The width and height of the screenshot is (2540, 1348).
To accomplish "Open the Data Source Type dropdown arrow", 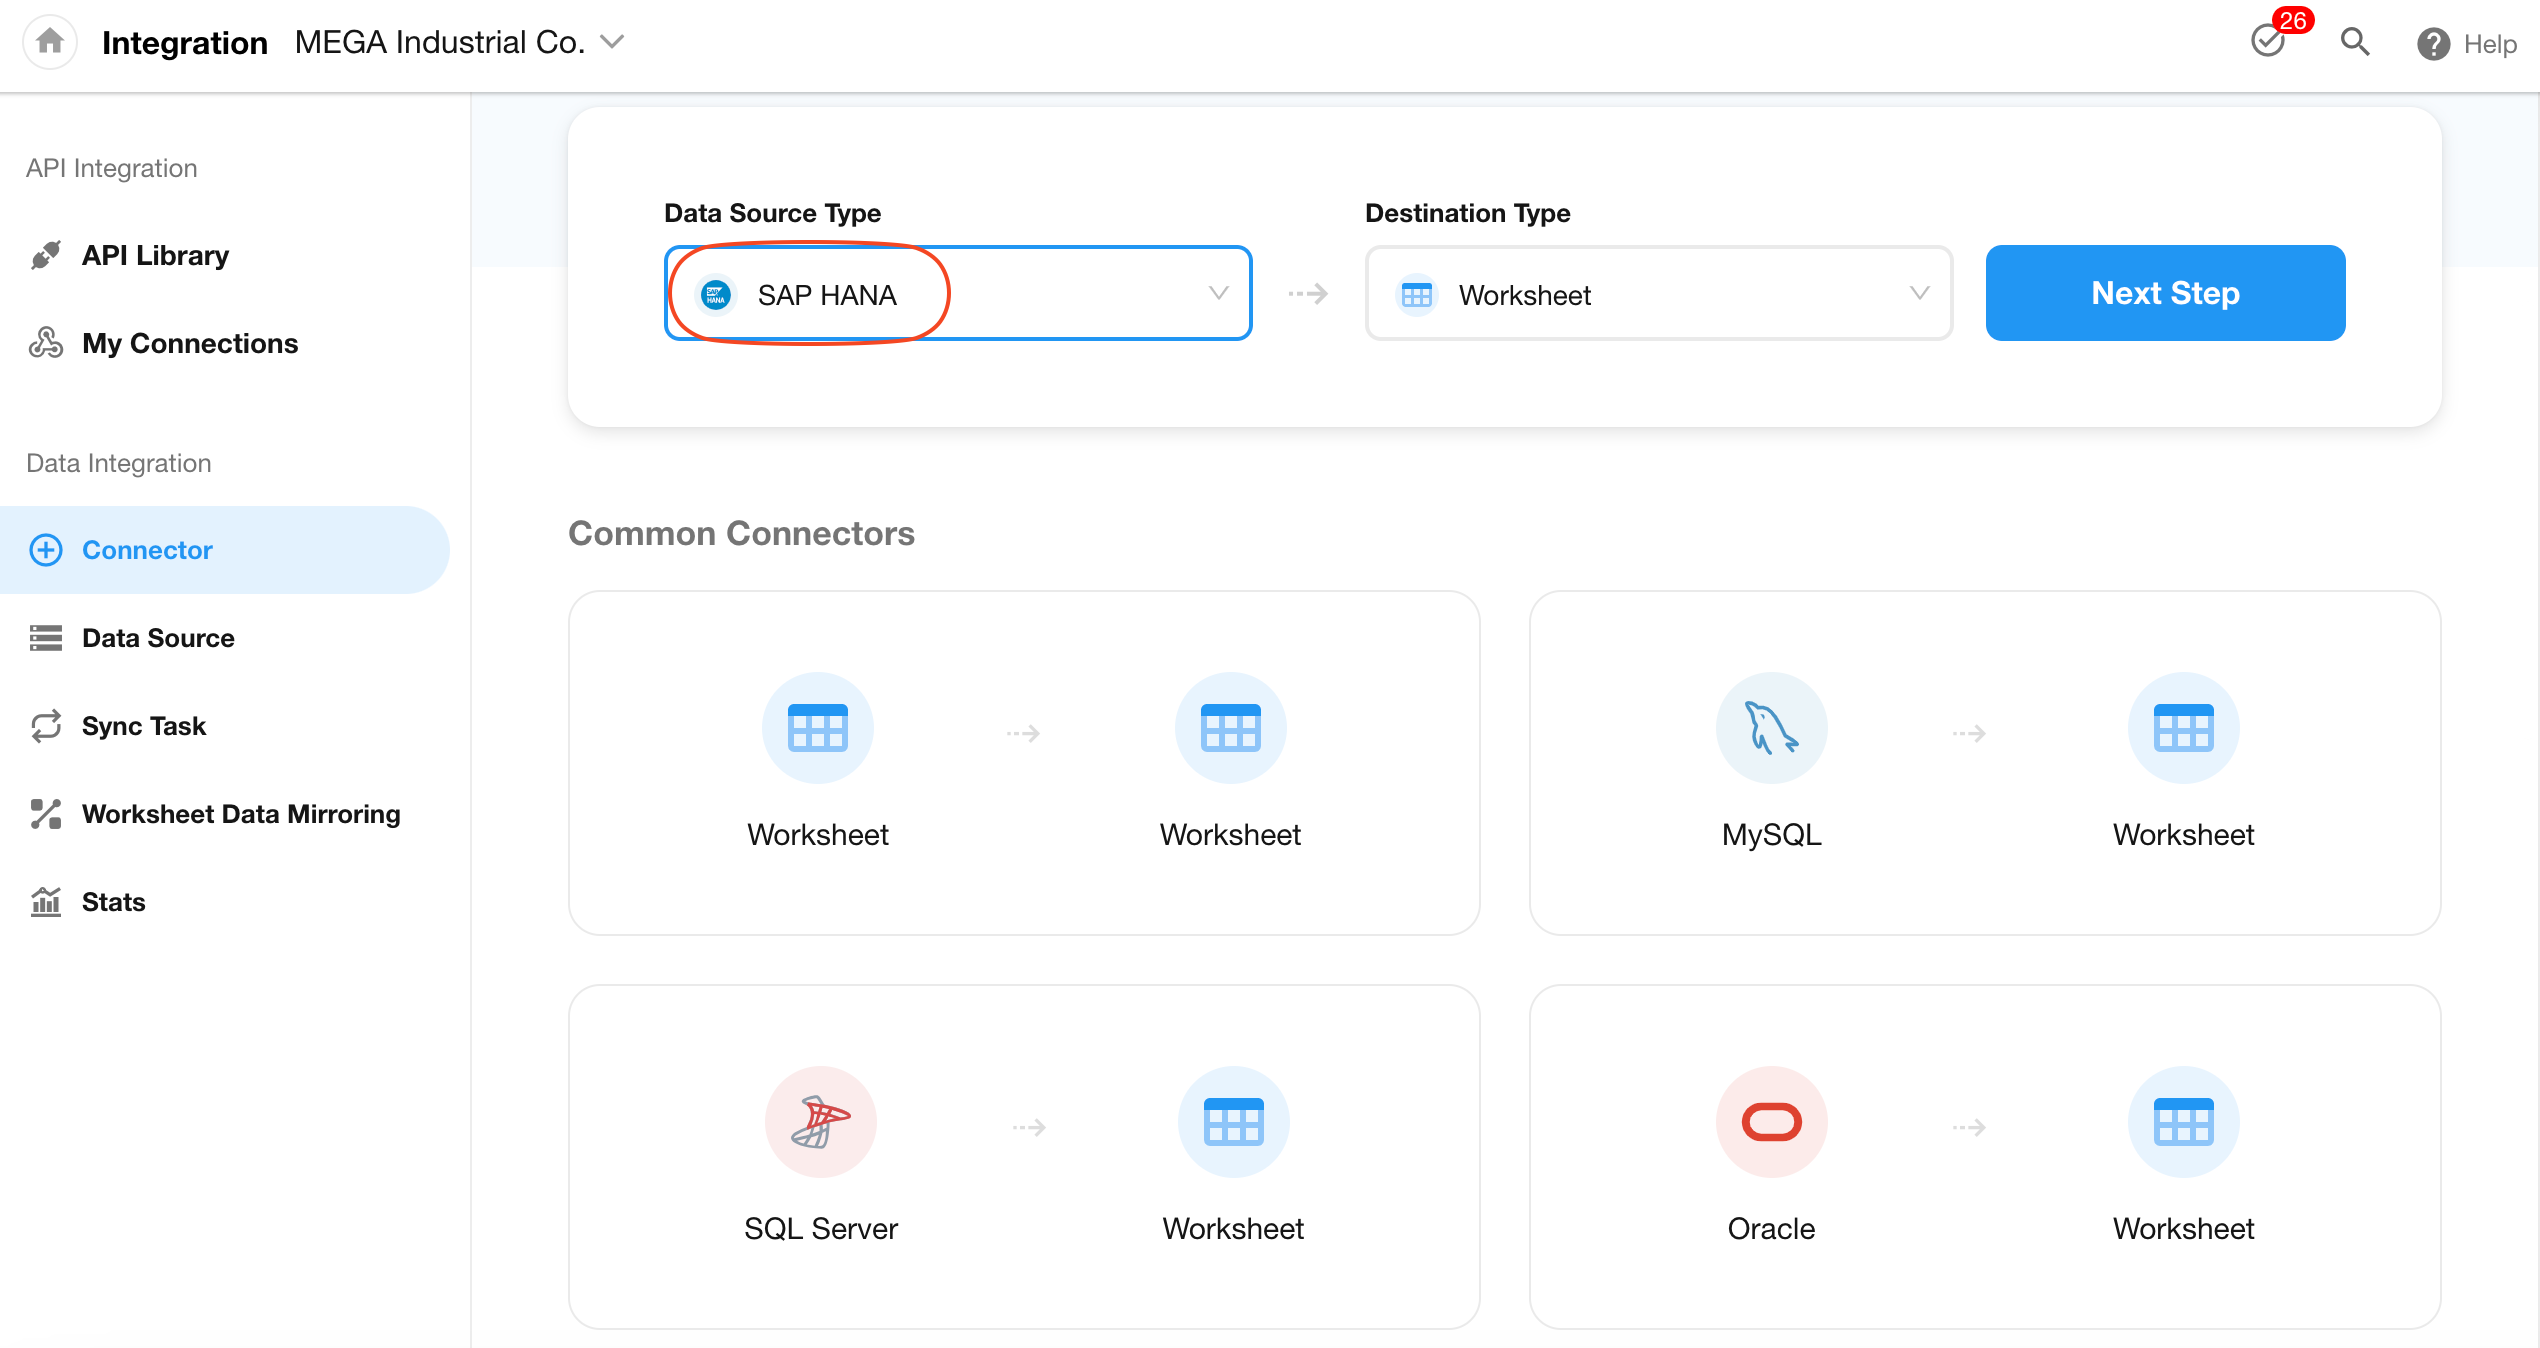I will tap(1218, 293).
